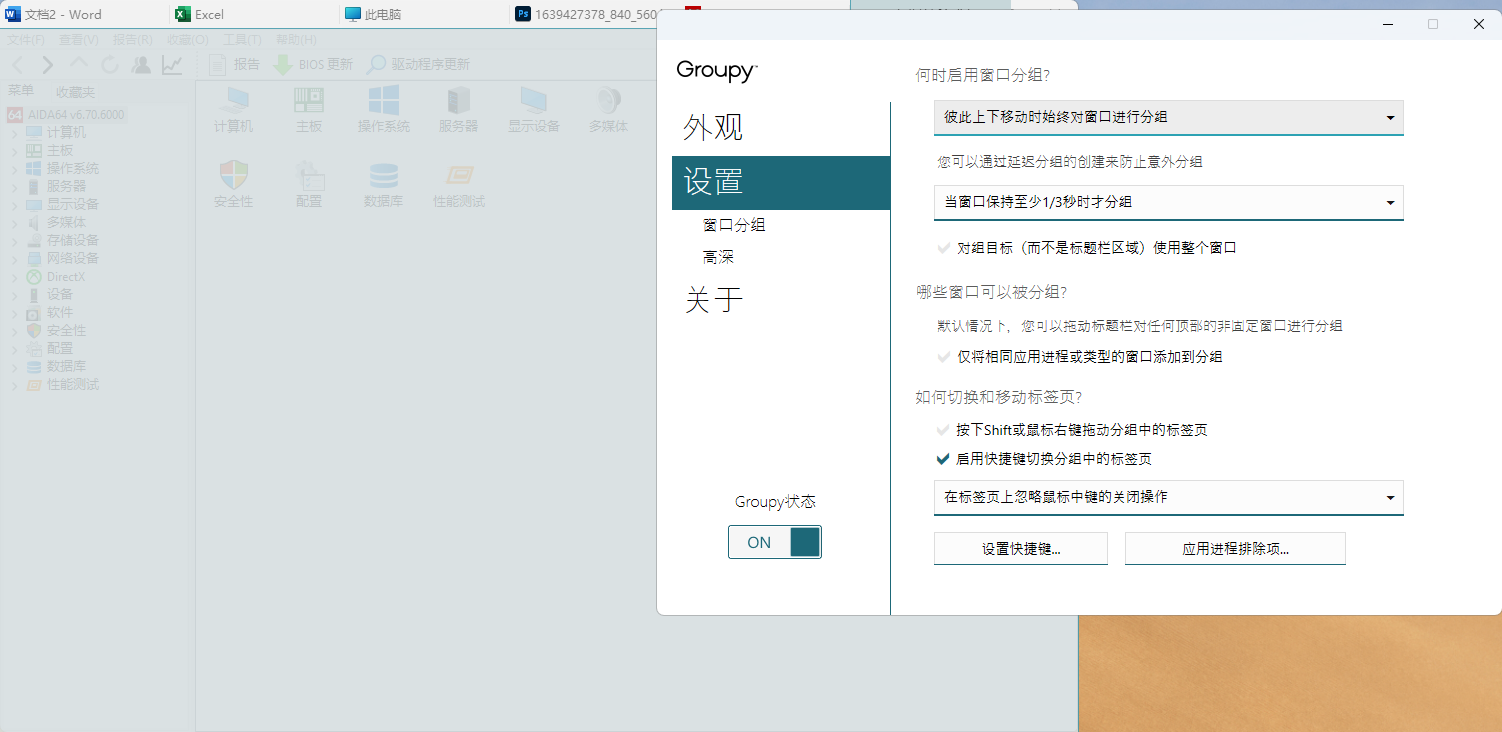Click the BIOS 更新 green arrow icon
This screenshot has width=1502, height=732.
[x=284, y=64]
